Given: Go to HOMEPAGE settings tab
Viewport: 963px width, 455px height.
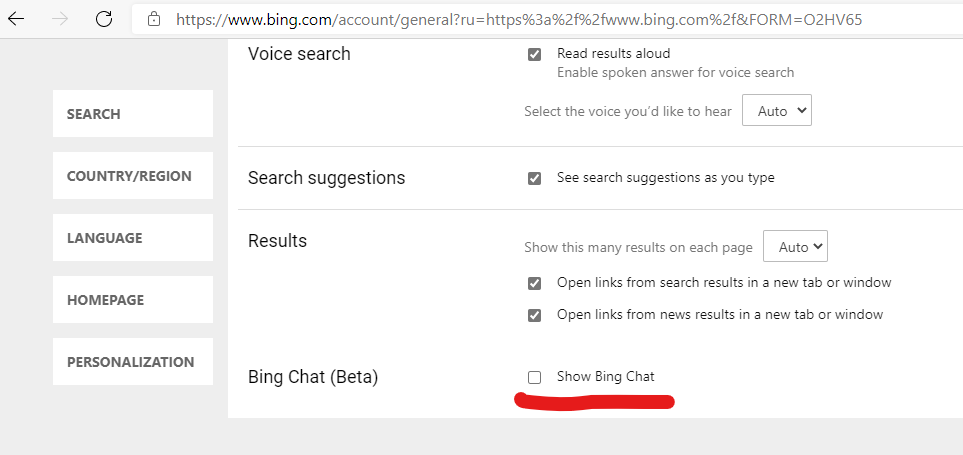Looking at the screenshot, I should tap(132, 300).
